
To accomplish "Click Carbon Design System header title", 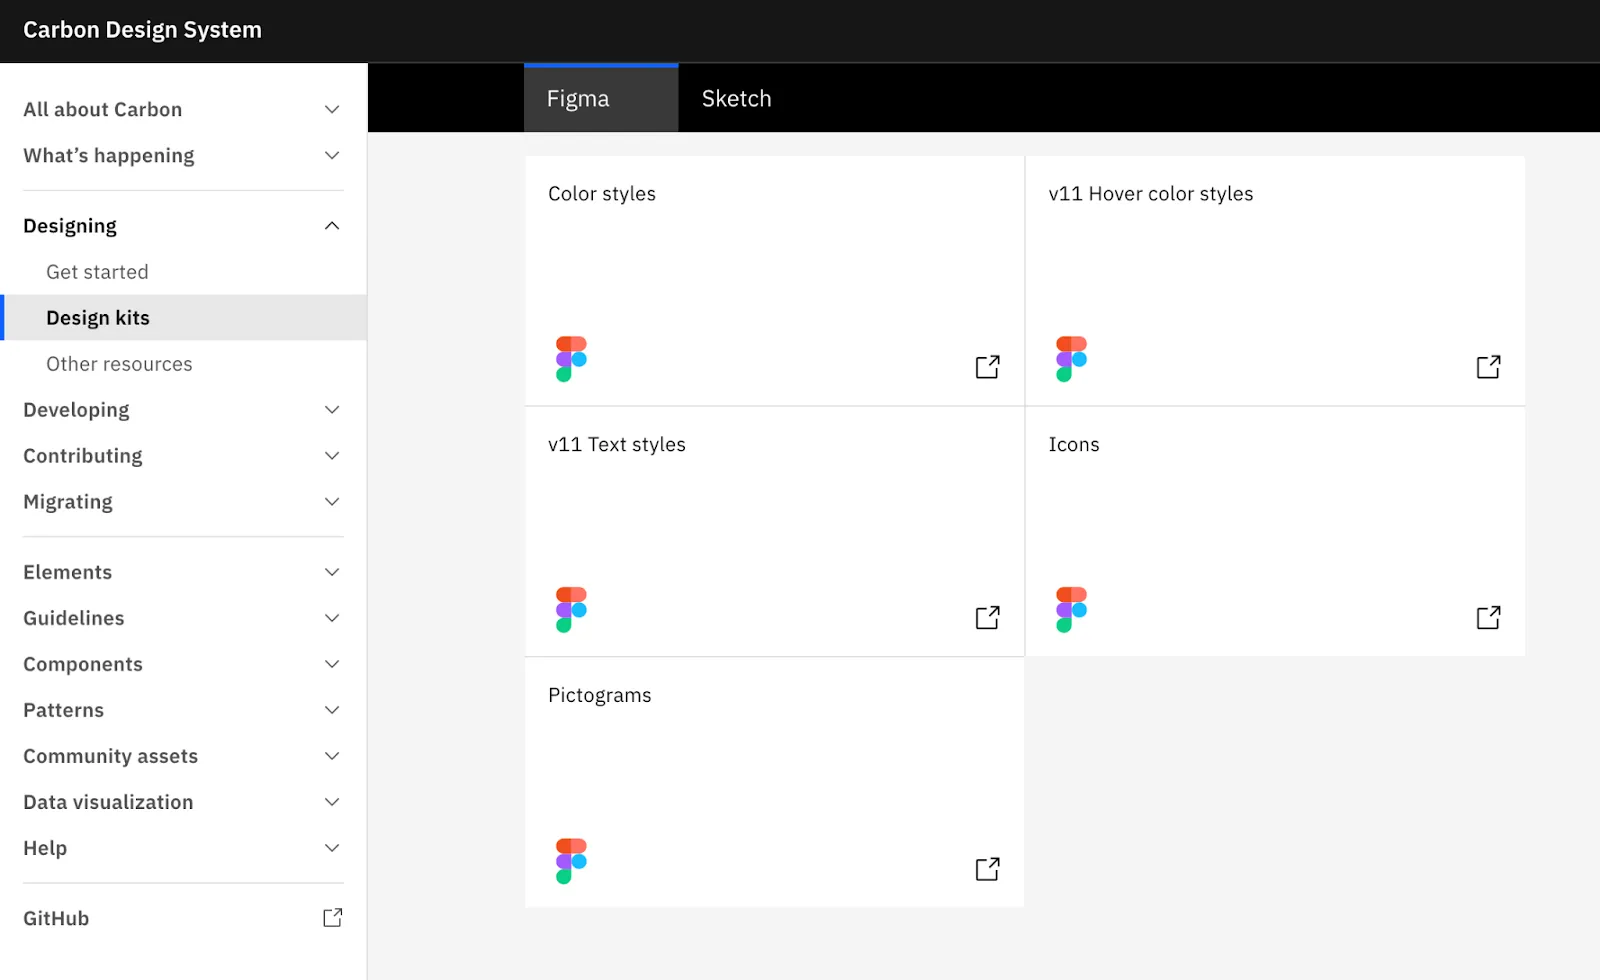I will tap(142, 30).
